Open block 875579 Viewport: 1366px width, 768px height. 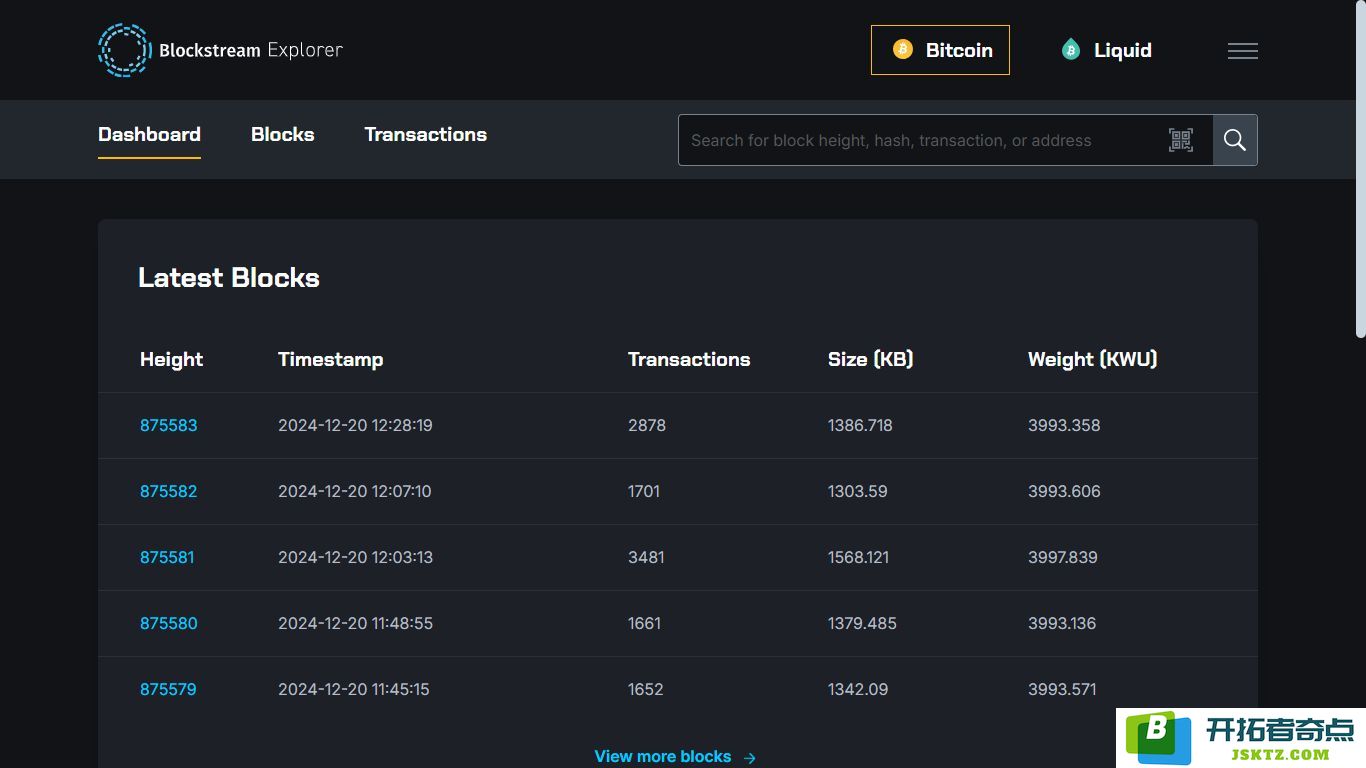point(168,689)
